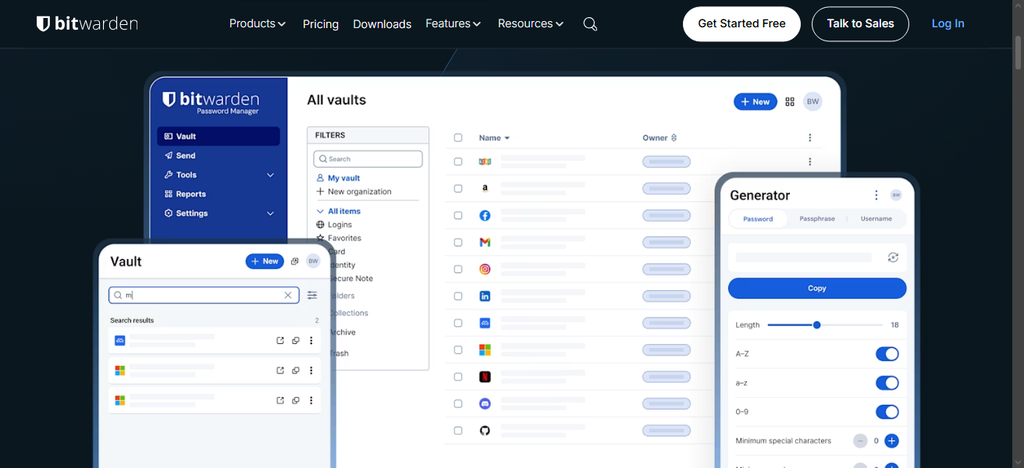
Task: Click My vault in the filters panel
Action: pyautogui.click(x=338, y=178)
